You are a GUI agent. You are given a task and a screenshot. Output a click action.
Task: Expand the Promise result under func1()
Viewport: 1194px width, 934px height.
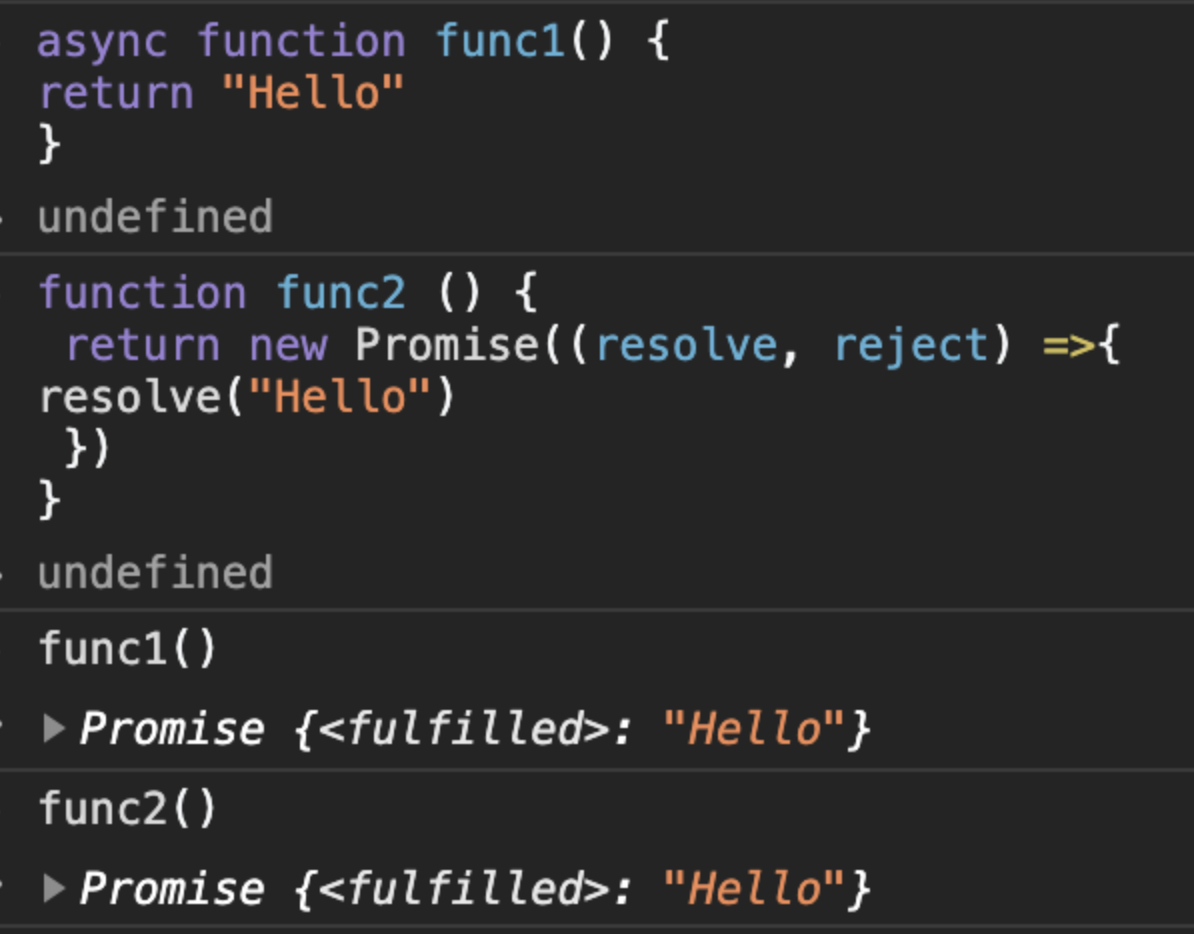(54, 729)
